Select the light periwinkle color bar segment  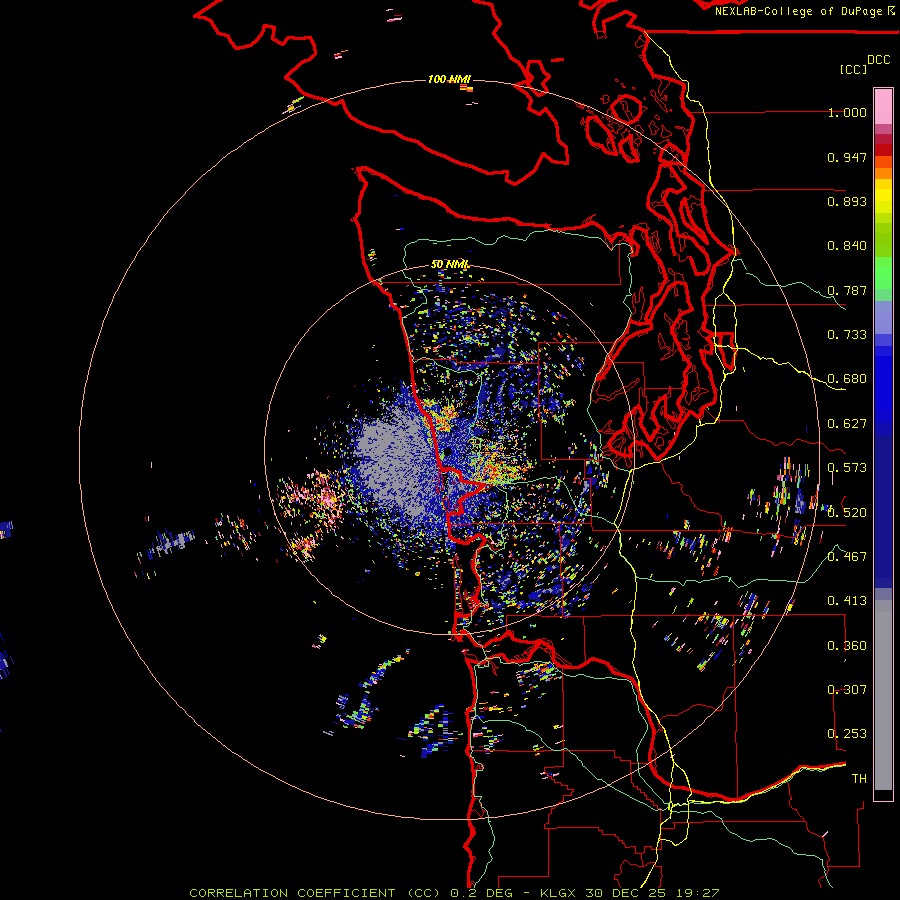pos(883,317)
